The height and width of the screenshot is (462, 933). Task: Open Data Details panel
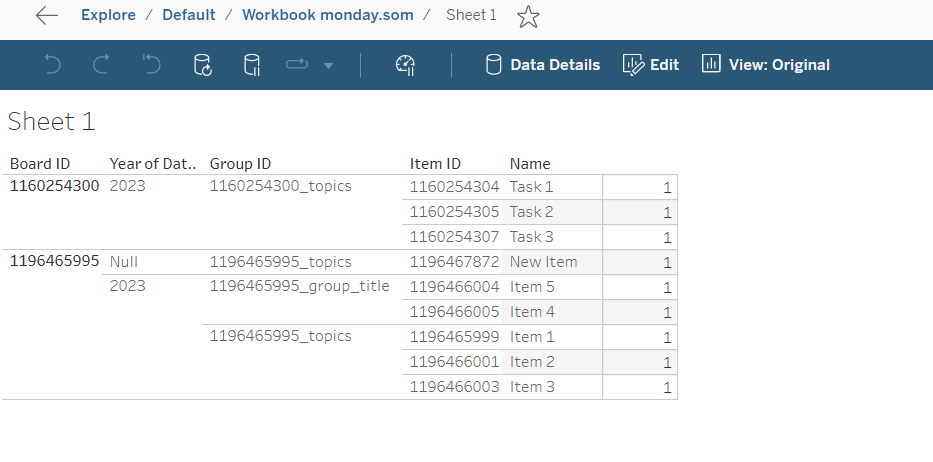(543, 65)
